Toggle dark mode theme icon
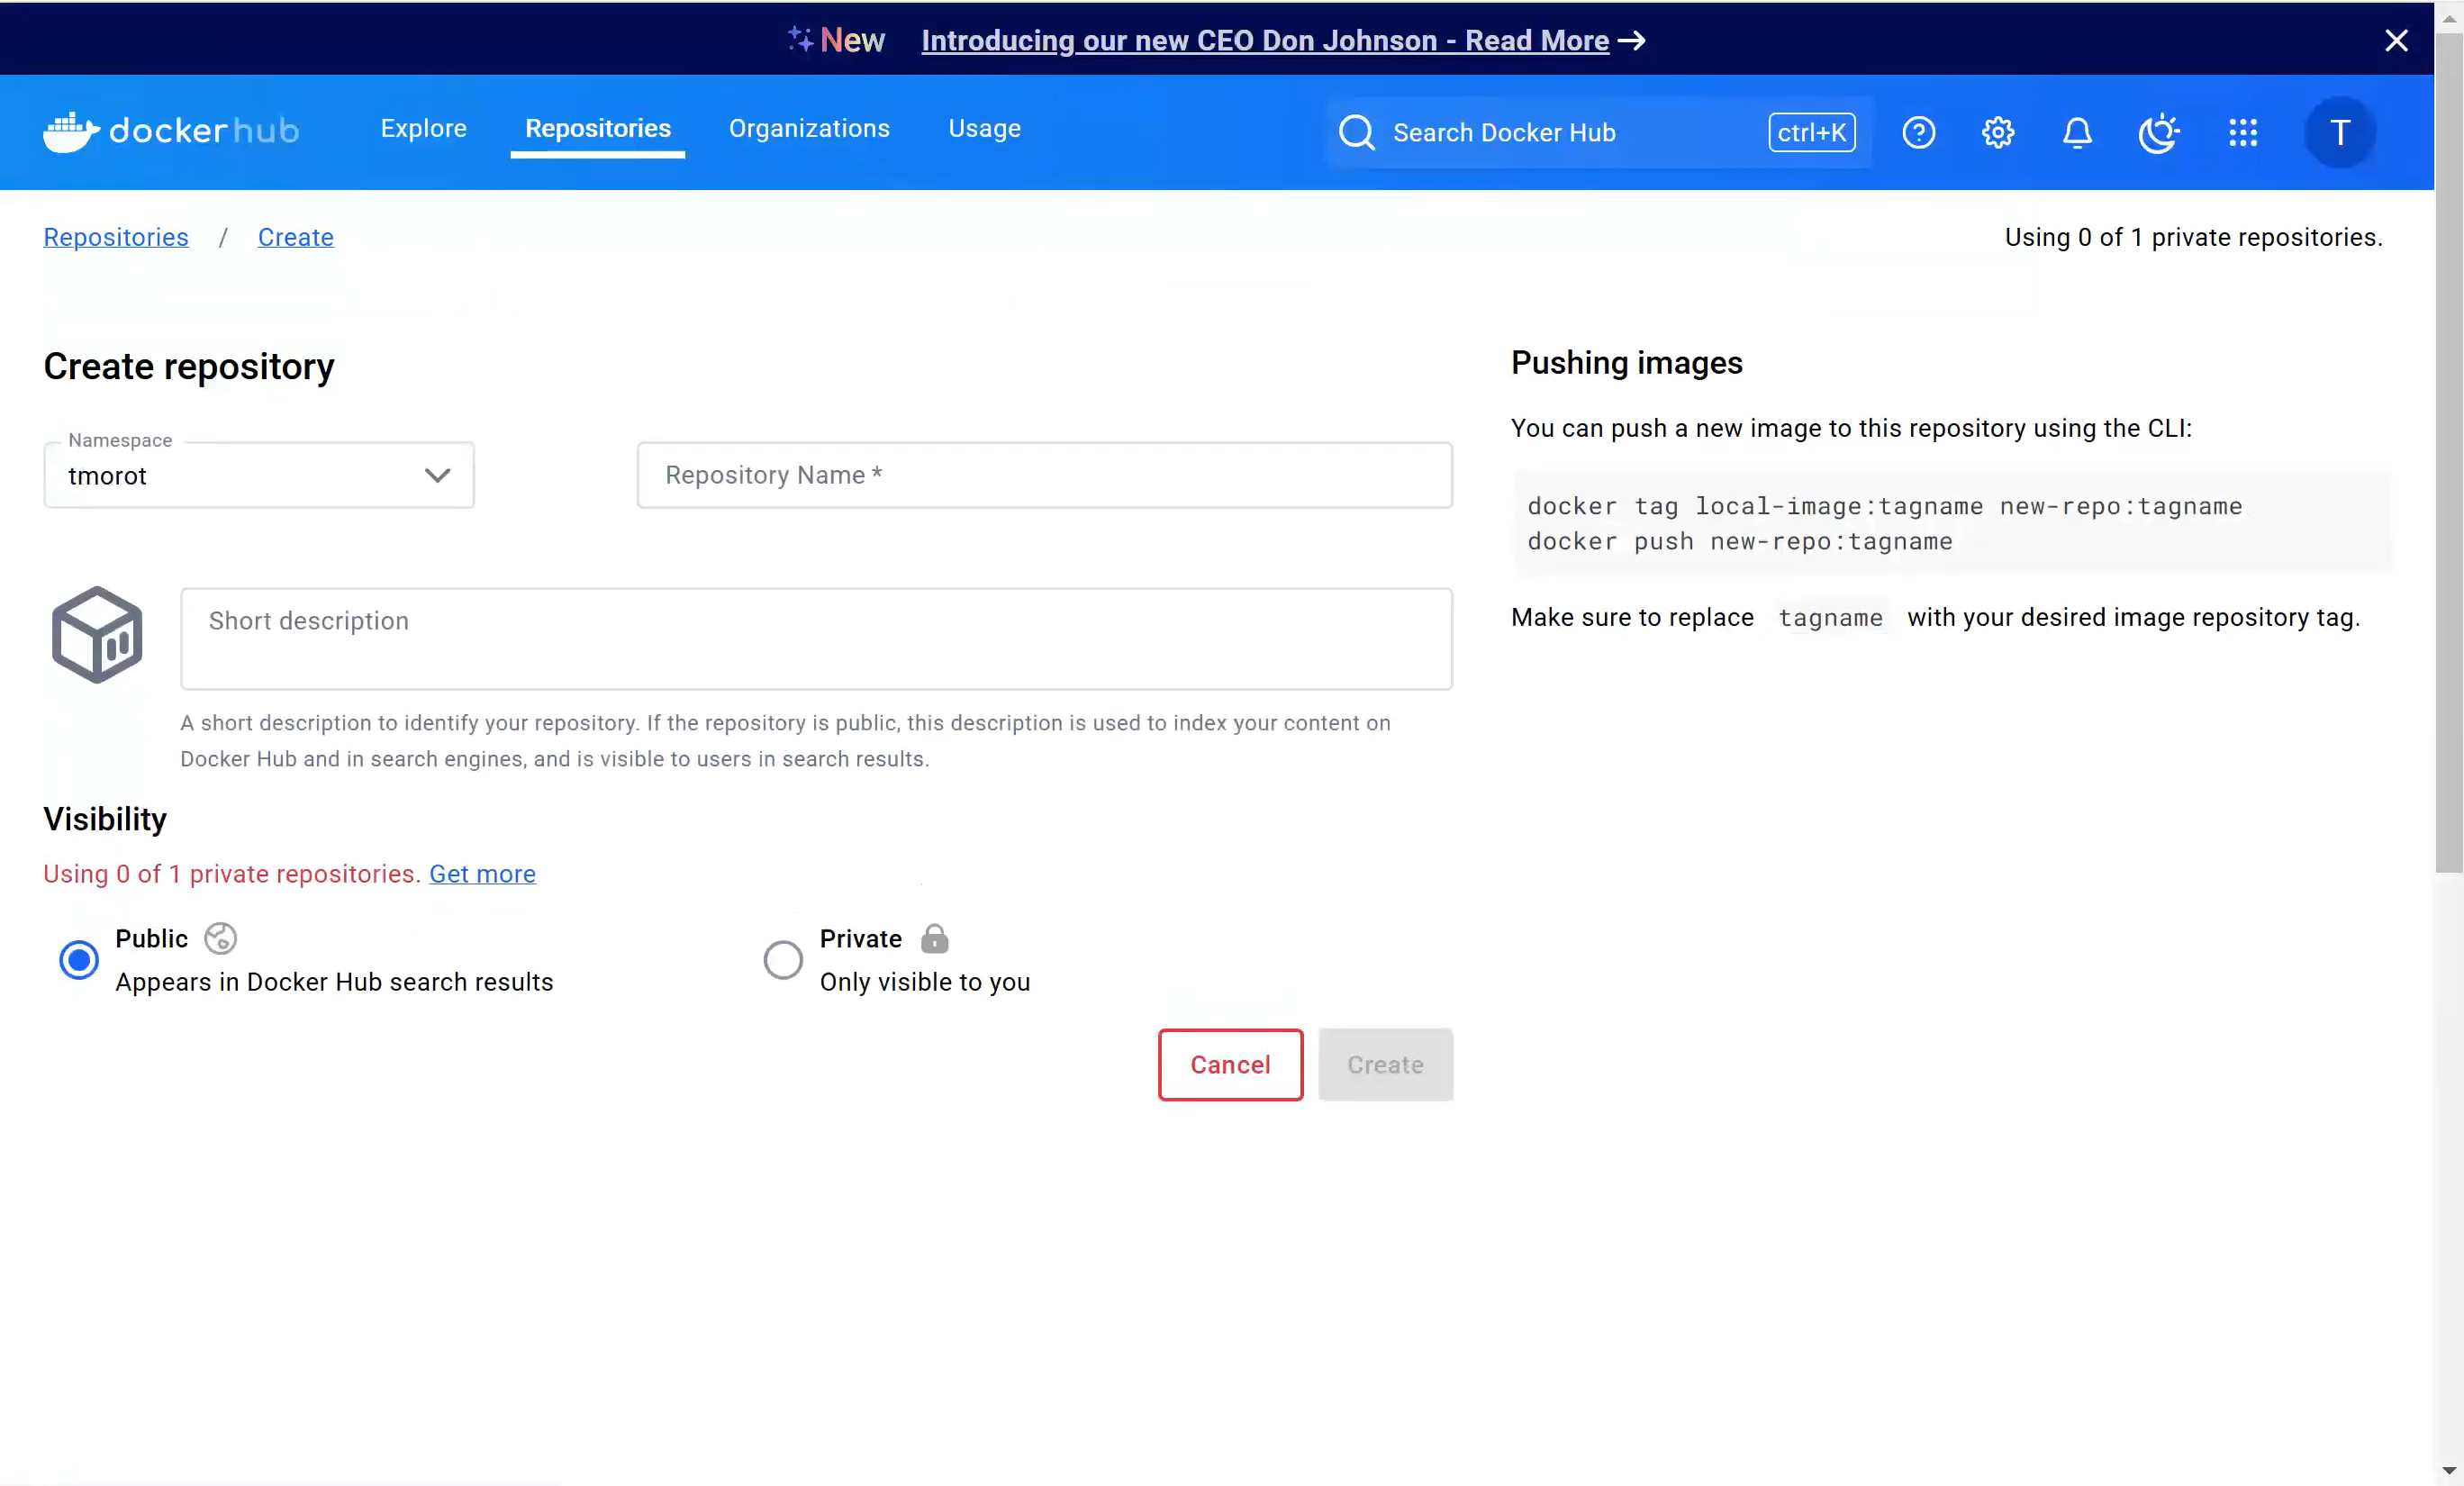Screen dimensions: 2464x1486 coord(2158,132)
